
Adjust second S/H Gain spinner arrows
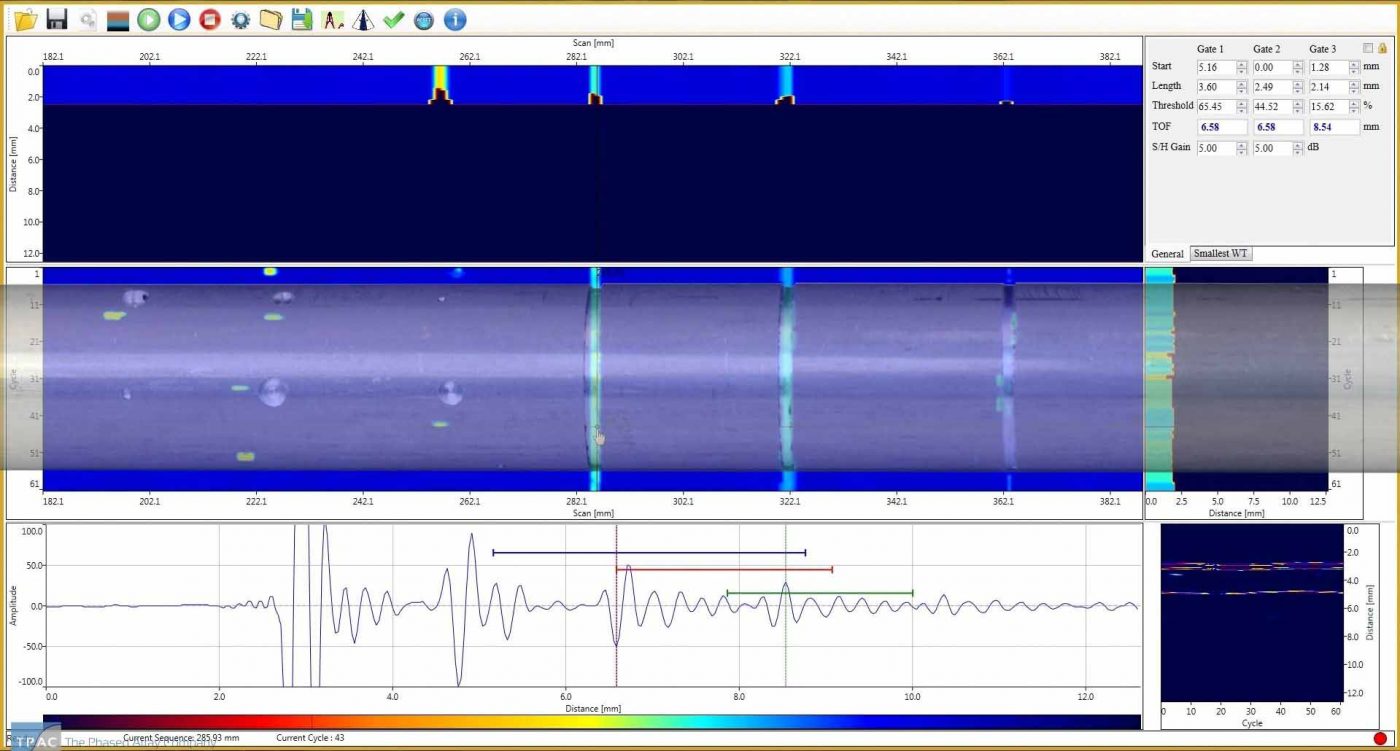[1297, 148]
